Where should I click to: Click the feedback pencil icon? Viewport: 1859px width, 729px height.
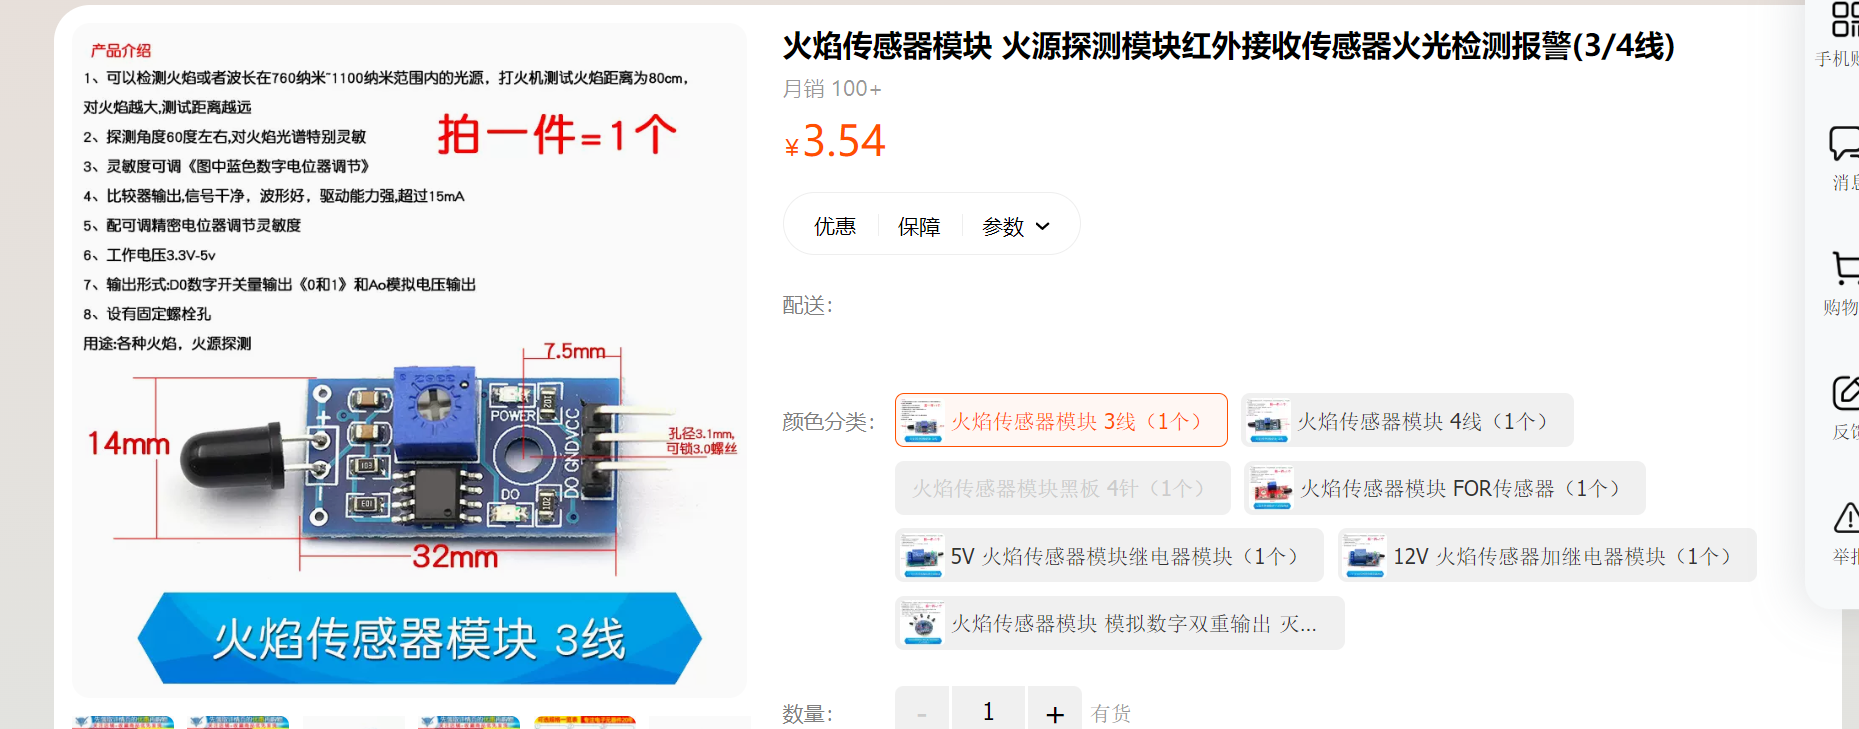(1845, 393)
